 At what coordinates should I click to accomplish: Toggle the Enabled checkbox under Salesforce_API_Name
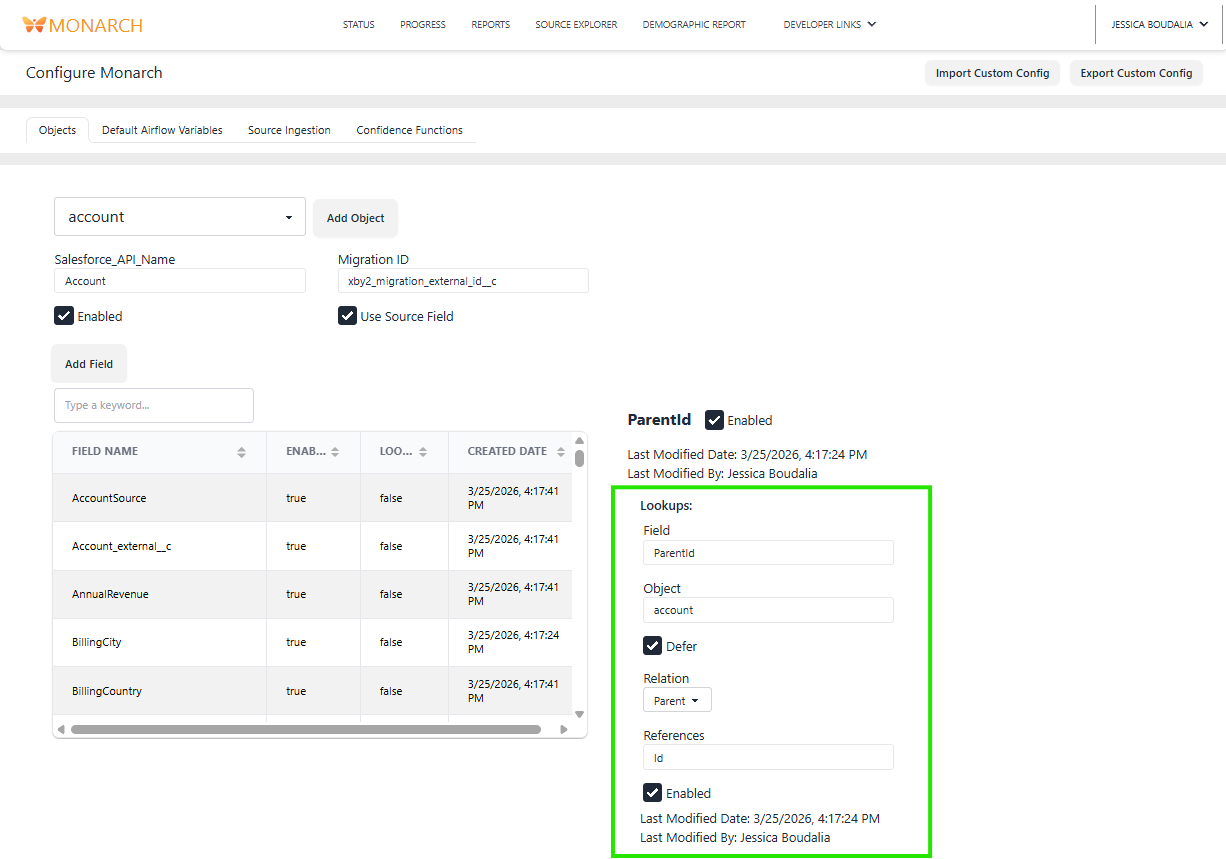tap(62, 316)
